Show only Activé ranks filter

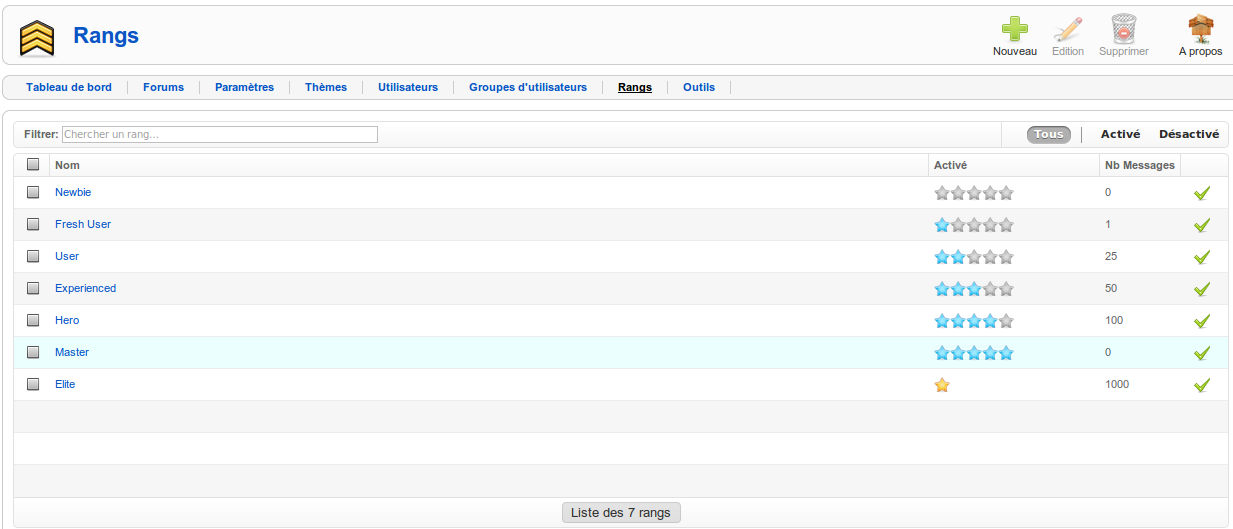coord(1120,134)
